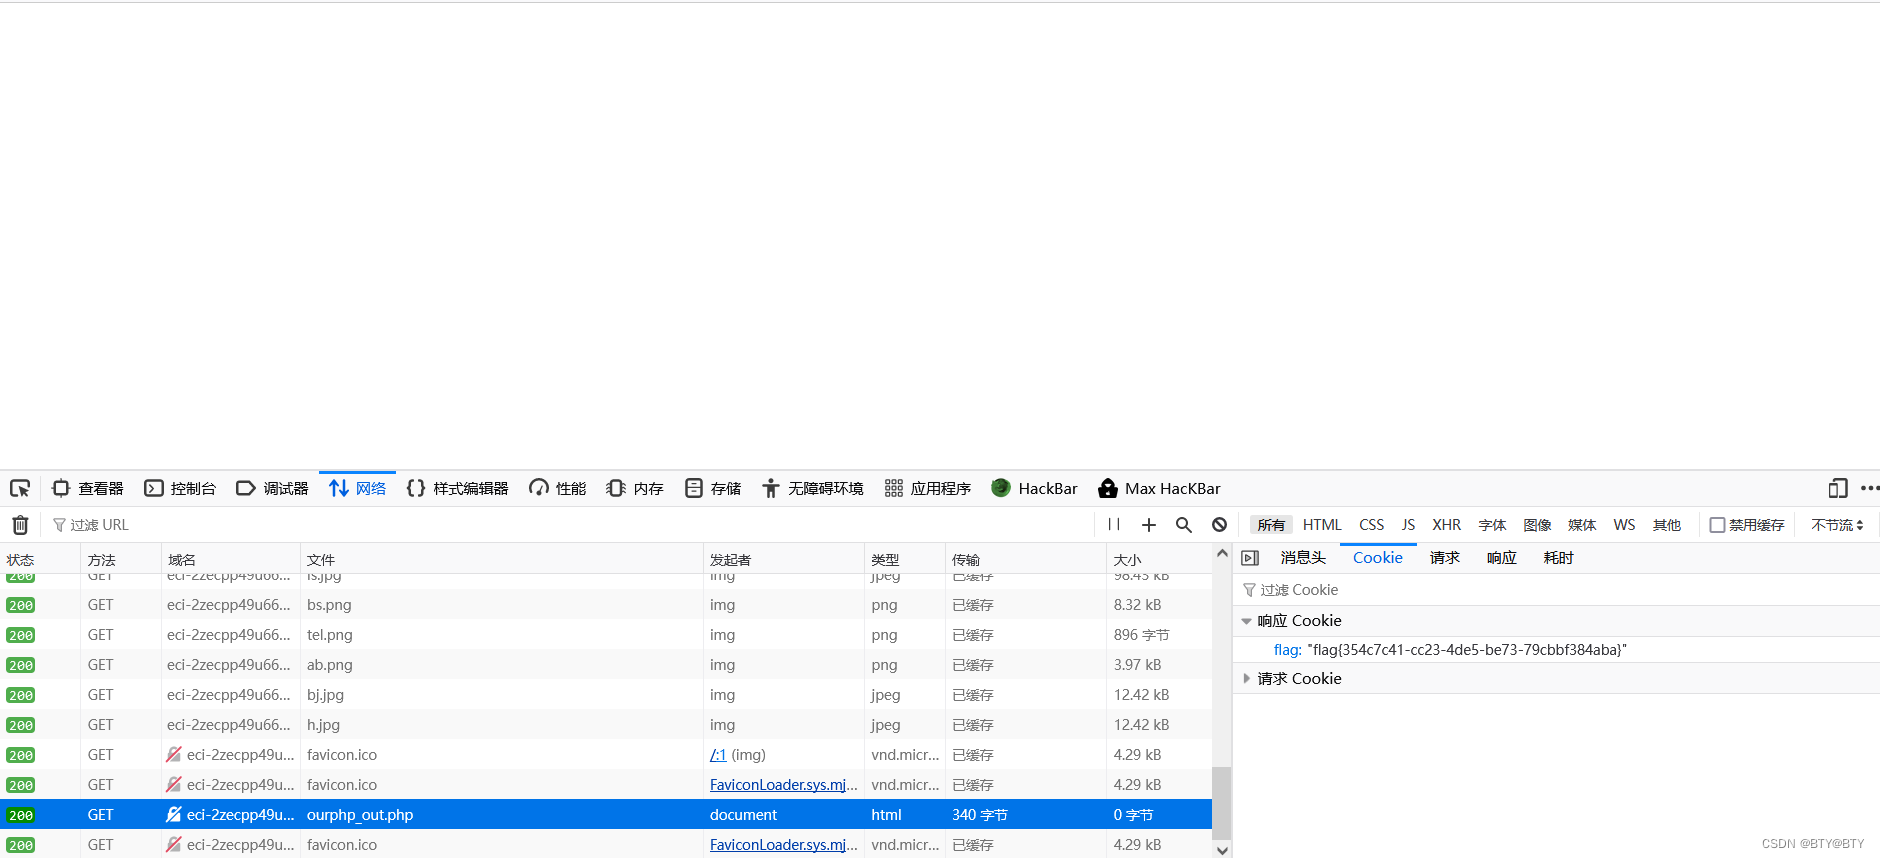Open the /:1 initiator link
This screenshot has width=1880, height=858.
718,755
